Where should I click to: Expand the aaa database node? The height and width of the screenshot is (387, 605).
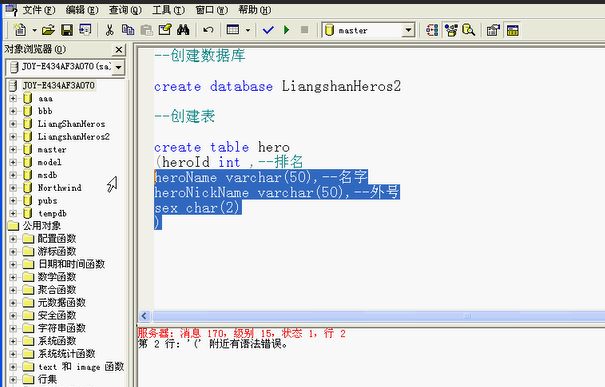(x=13, y=98)
